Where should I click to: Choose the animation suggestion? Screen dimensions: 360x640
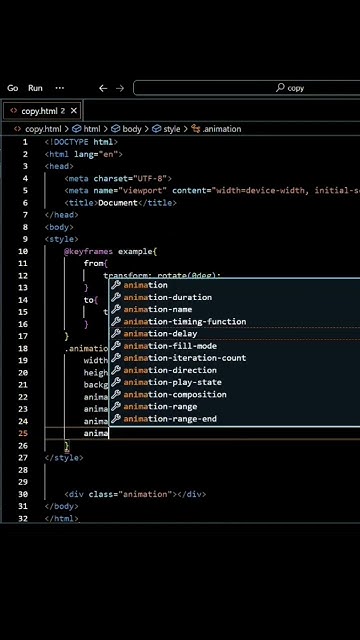235,285
